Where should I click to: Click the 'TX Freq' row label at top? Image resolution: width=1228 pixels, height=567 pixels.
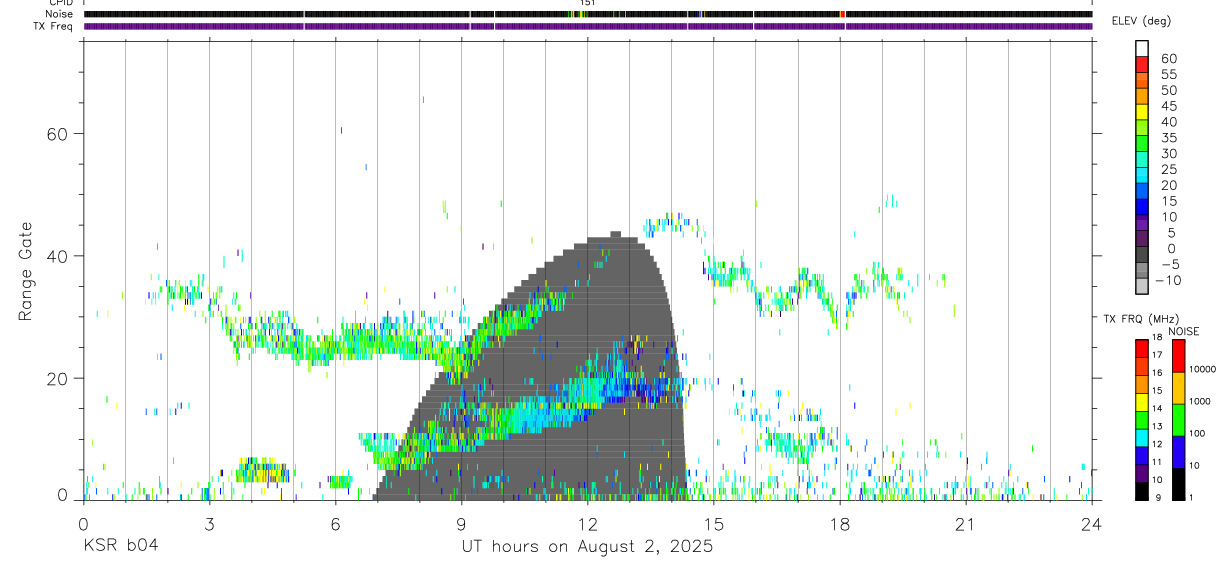pos(55,26)
